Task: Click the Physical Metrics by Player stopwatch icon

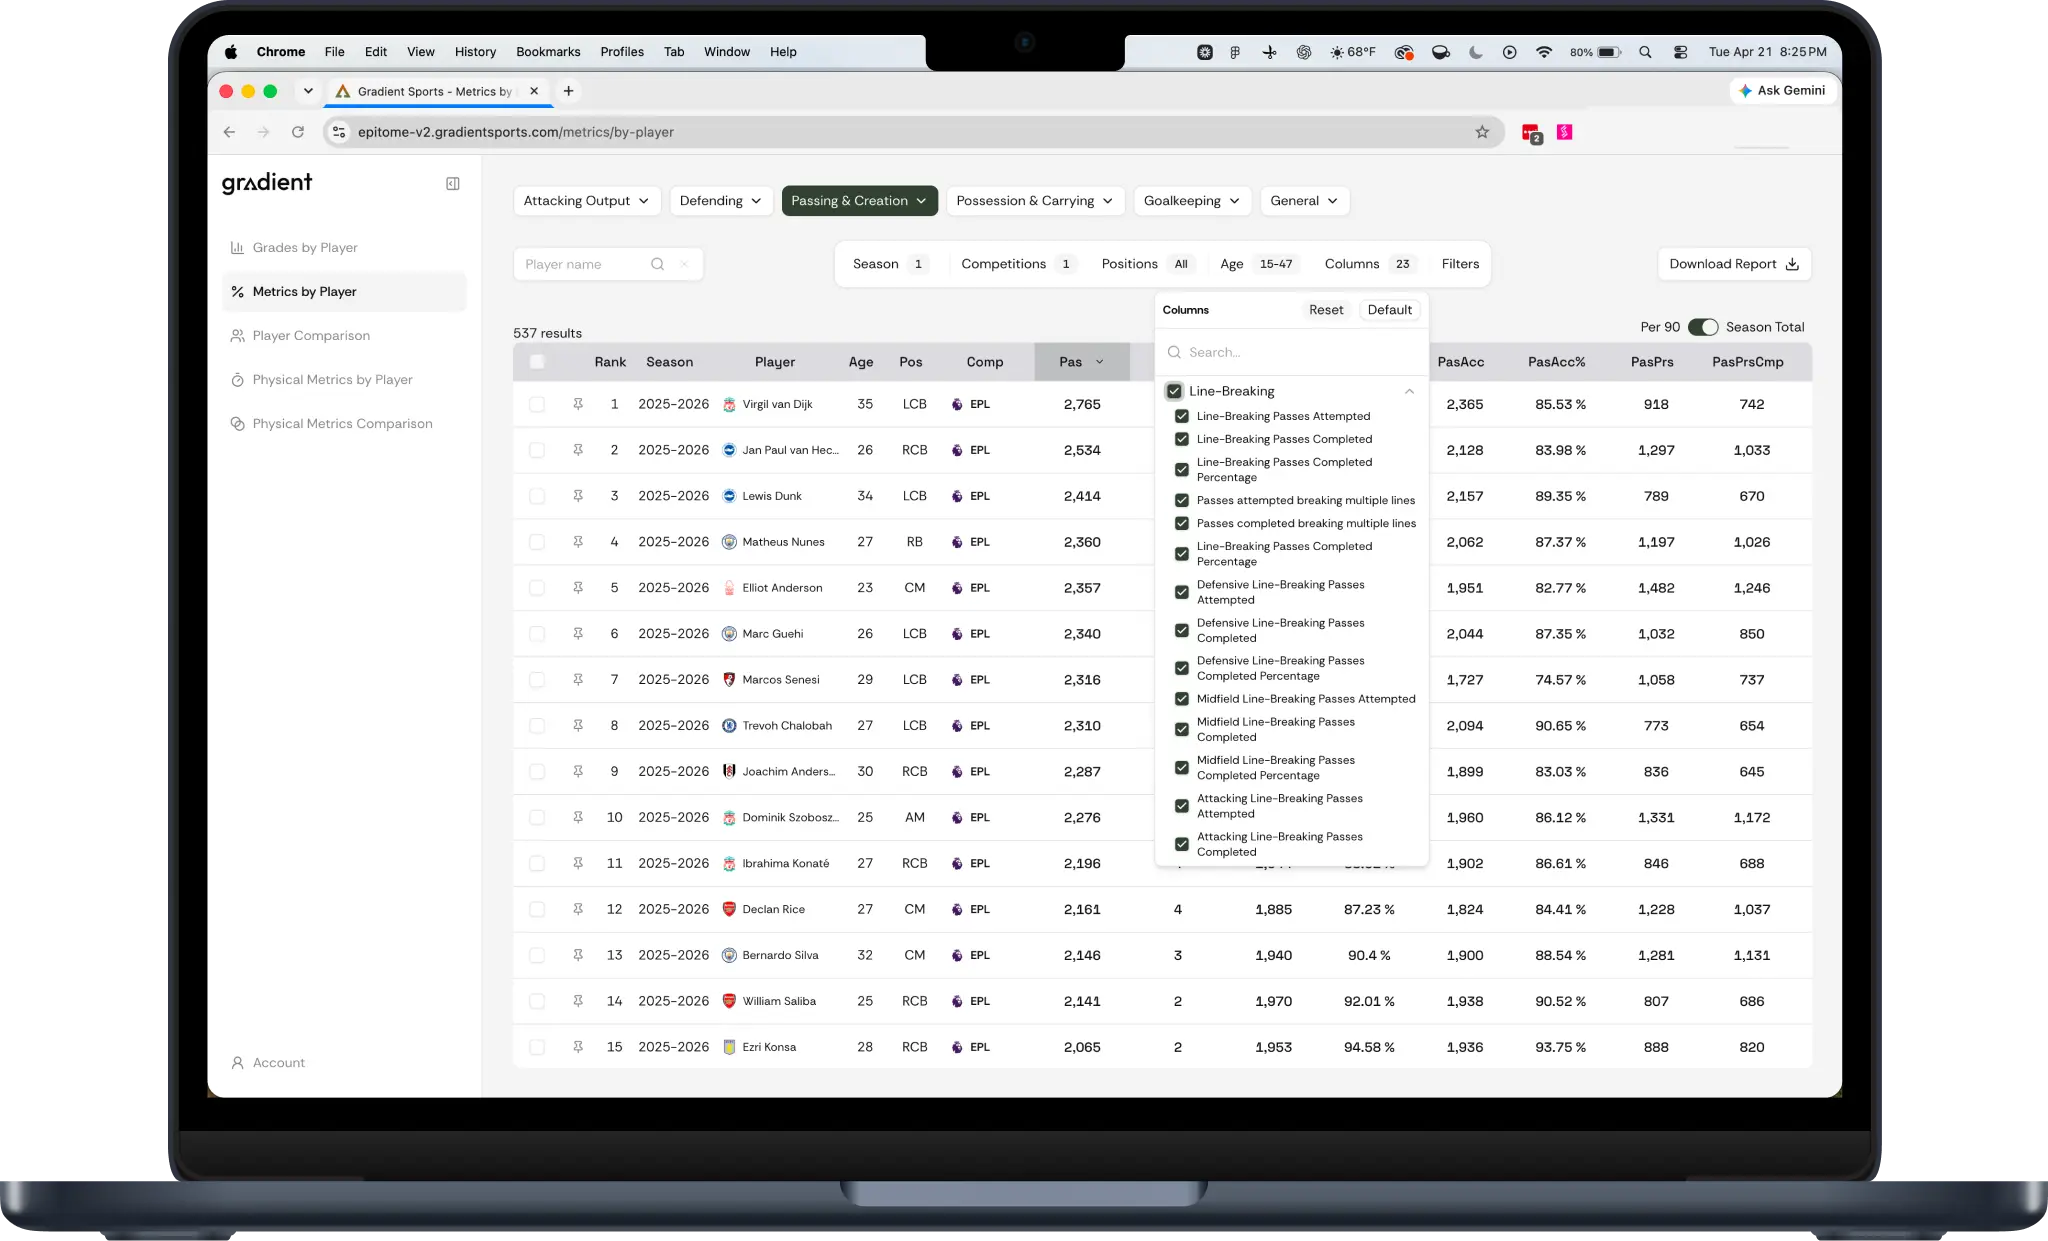Action: pyautogui.click(x=237, y=380)
